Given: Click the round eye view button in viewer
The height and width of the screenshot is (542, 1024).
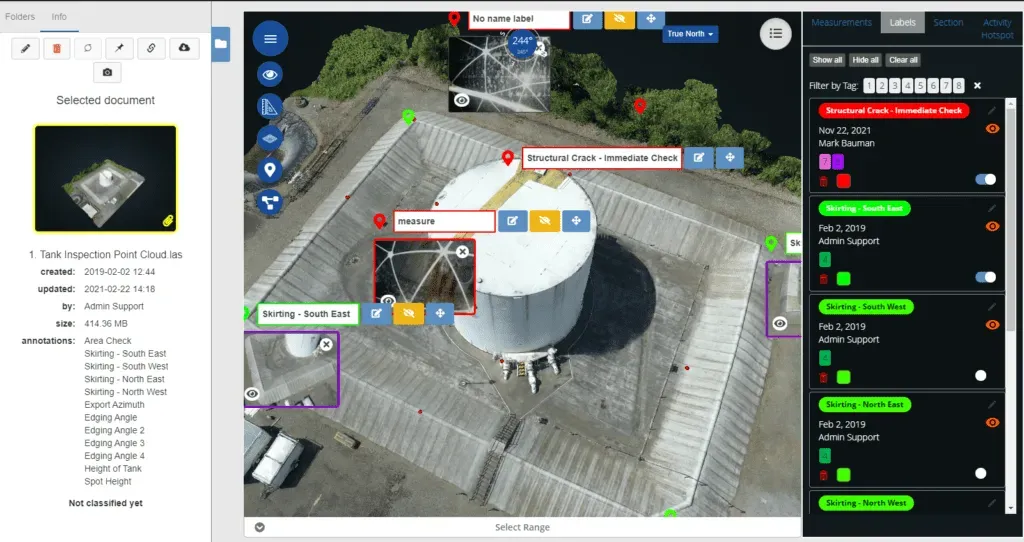Looking at the screenshot, I should point(270,74).
